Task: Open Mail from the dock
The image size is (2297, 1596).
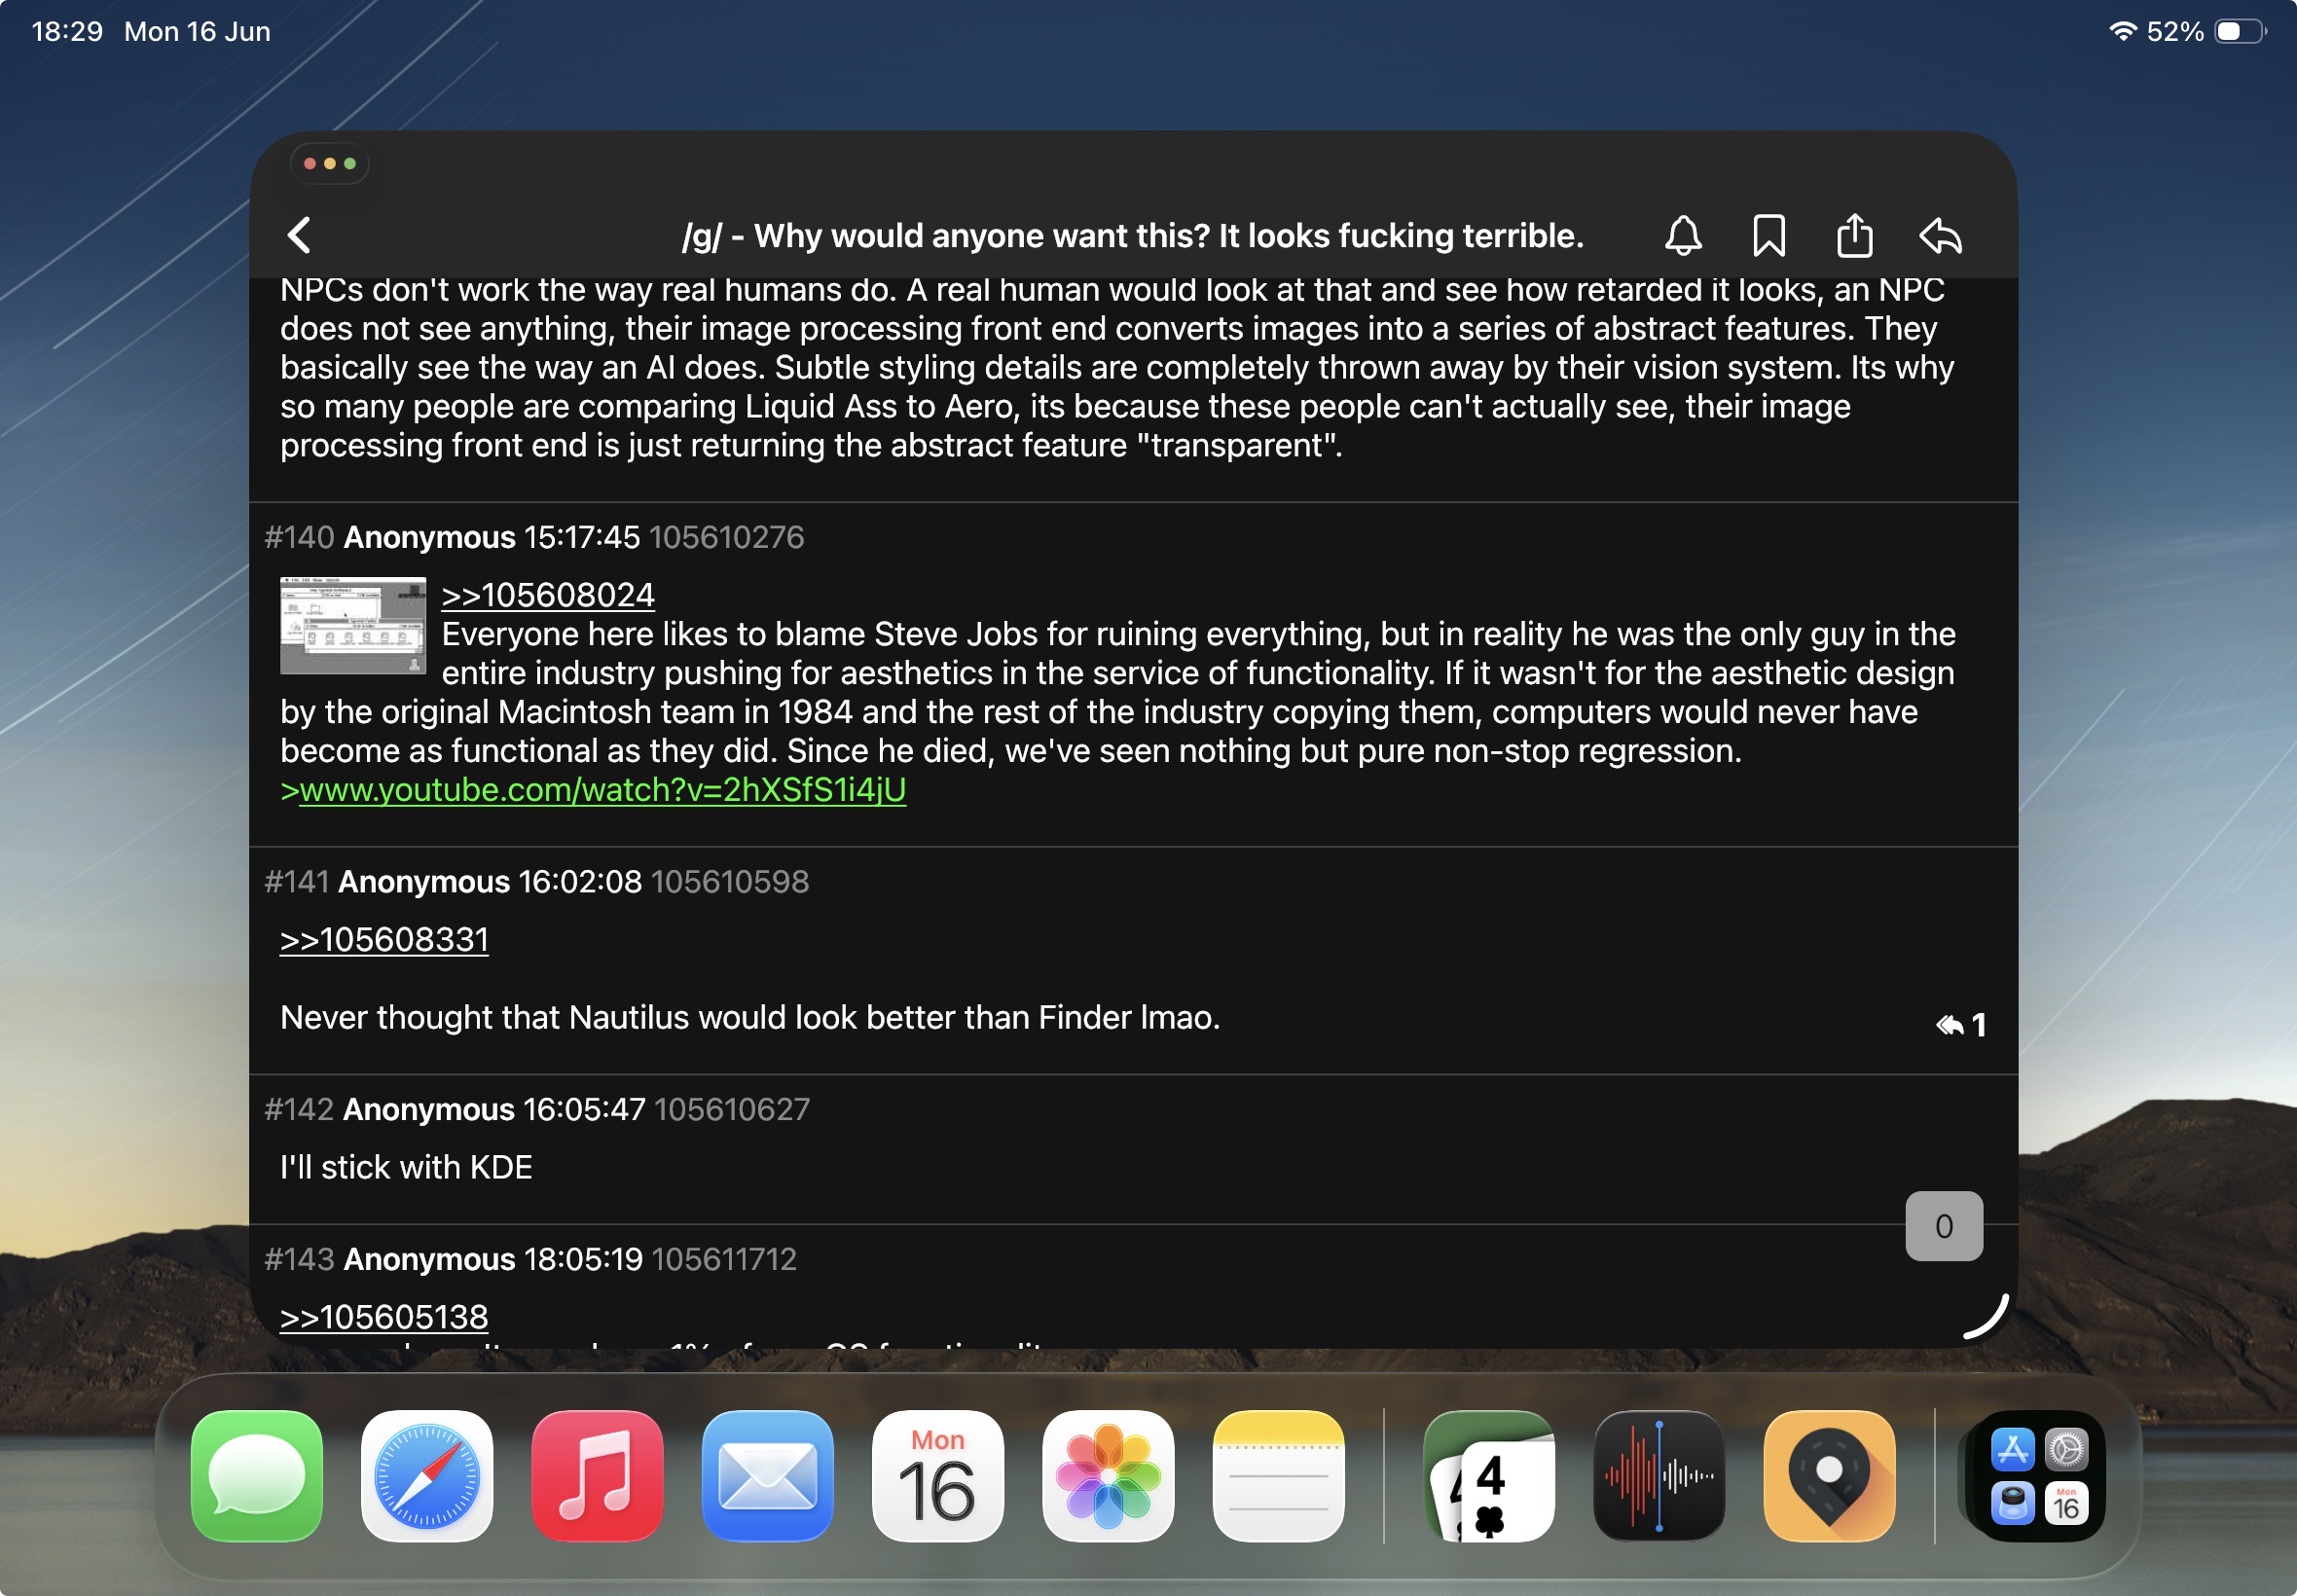Action: (767, 1476)
